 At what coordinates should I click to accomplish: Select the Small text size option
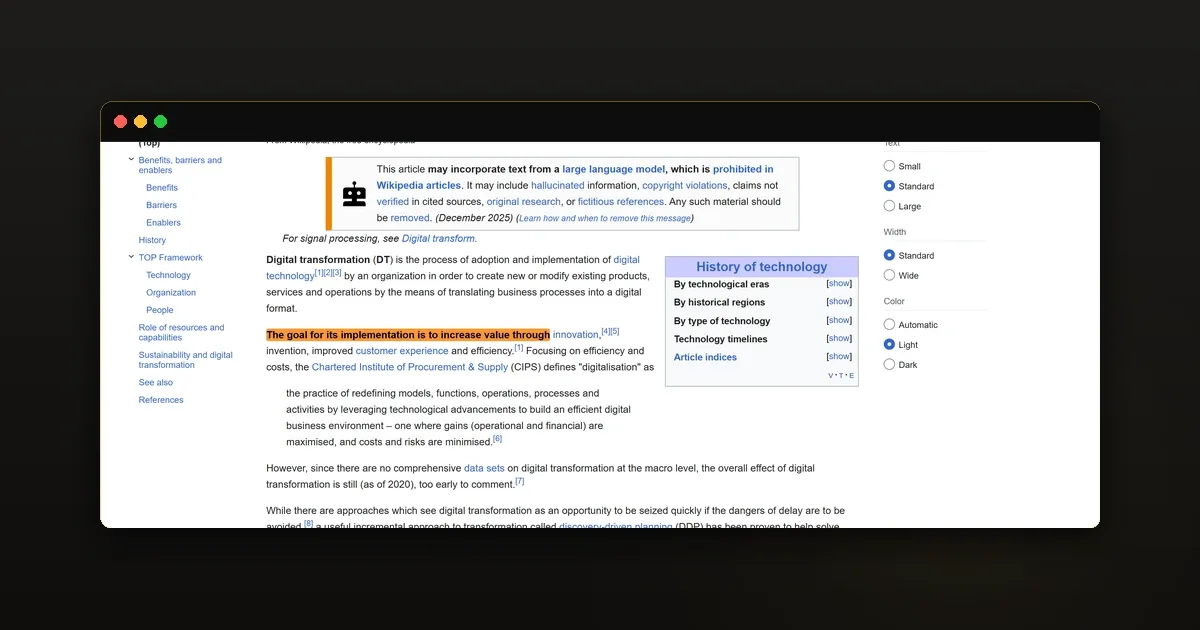click(x=889, y=166)
